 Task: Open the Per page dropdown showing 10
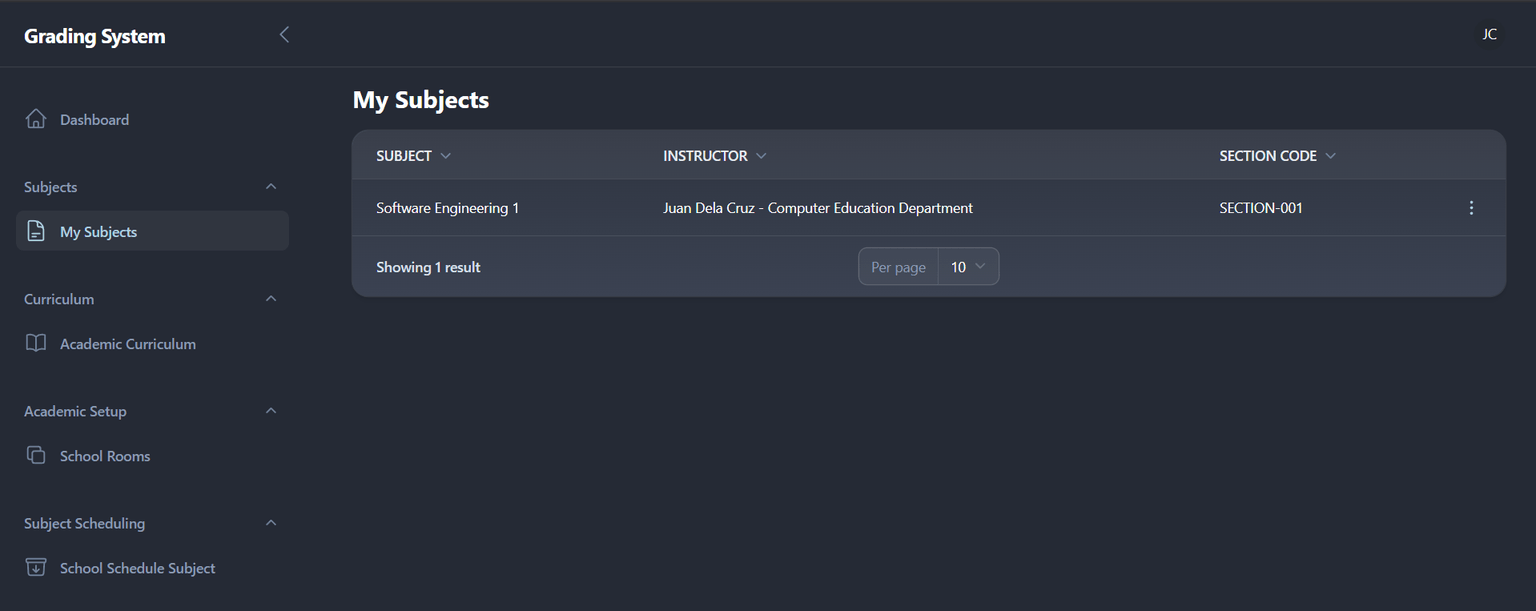click(968, 267)
